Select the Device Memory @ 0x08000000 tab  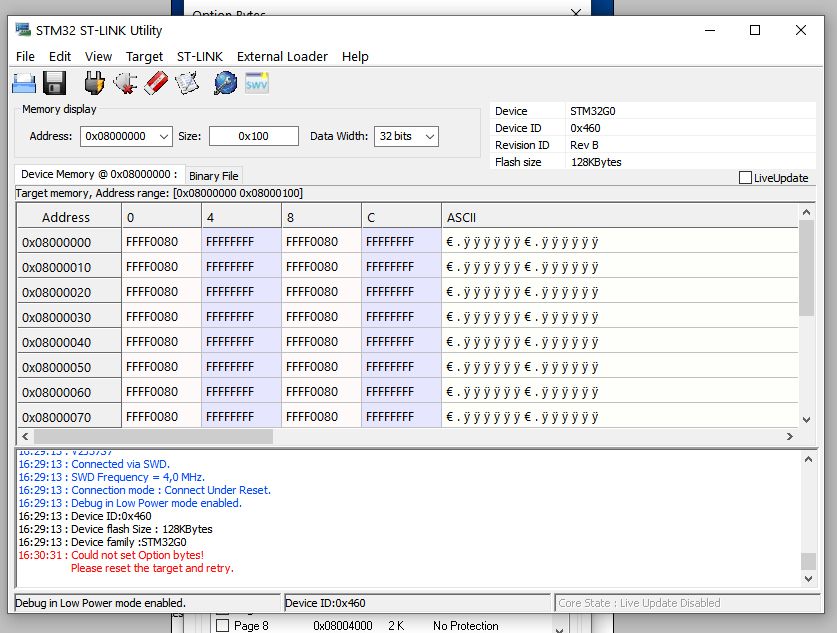coord(99,175)
